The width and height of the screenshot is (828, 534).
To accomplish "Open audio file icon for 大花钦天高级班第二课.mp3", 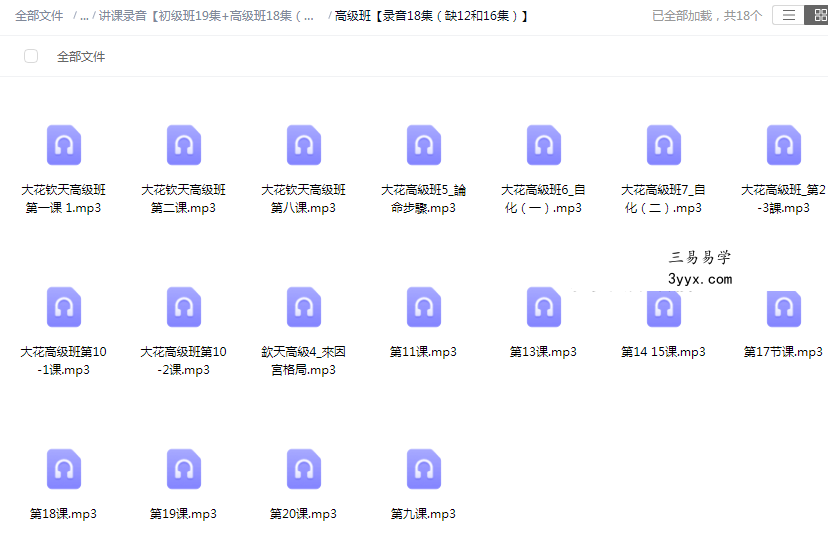I will point(184,145).
